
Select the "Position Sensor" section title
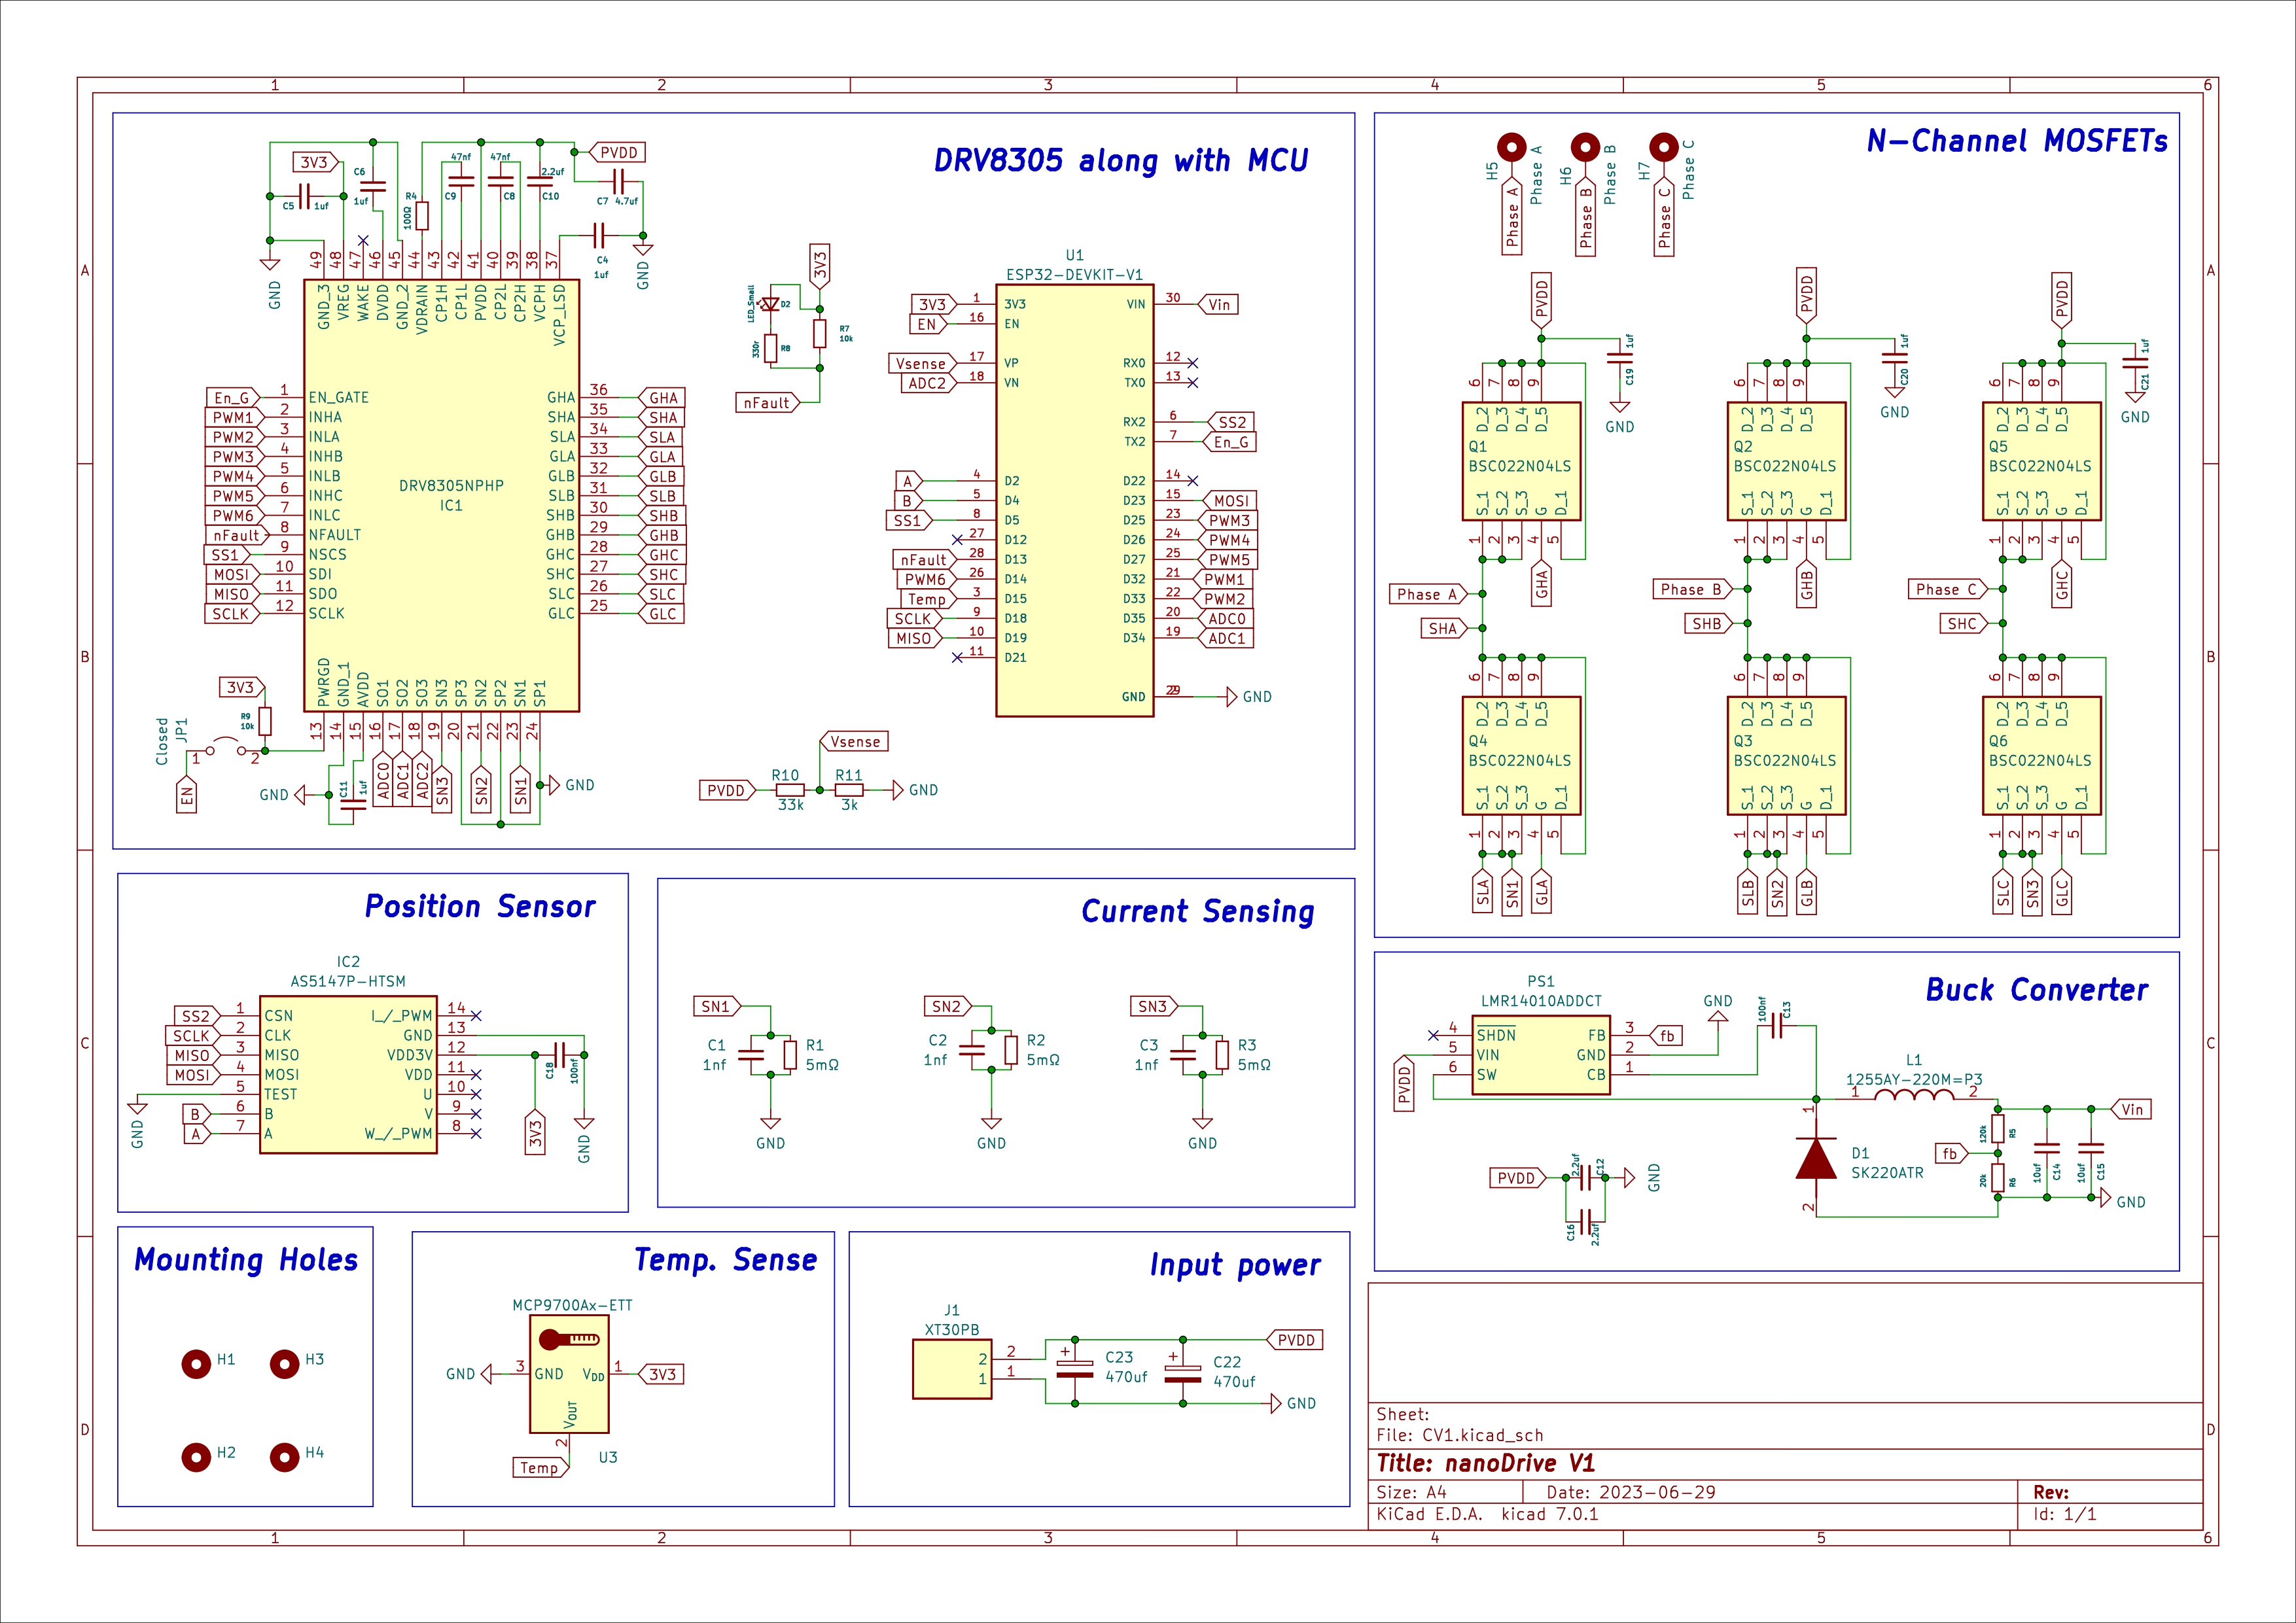pyautogui.click(x=480, y=907)
